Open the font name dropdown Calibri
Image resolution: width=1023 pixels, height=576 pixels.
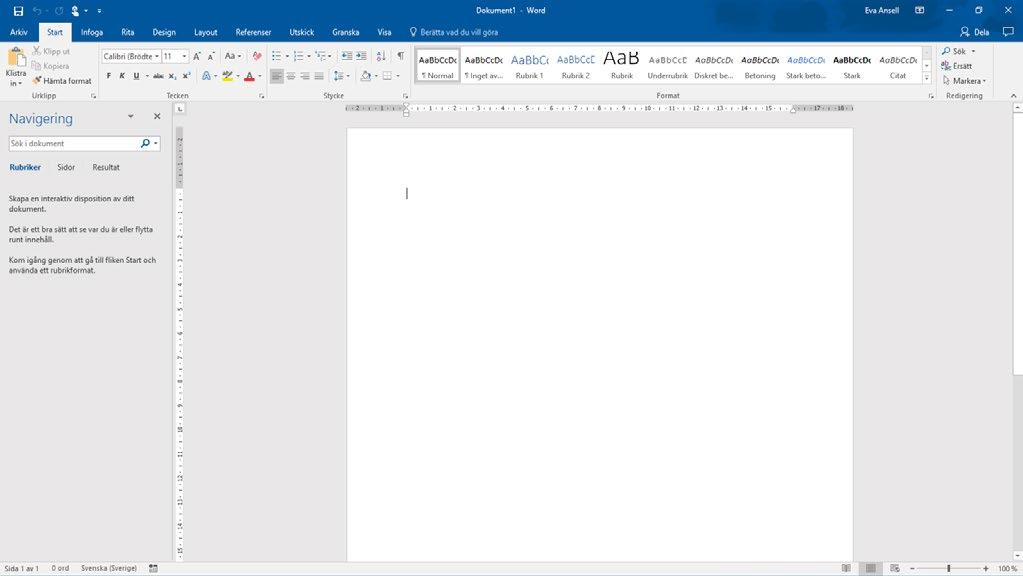point(157,57)
